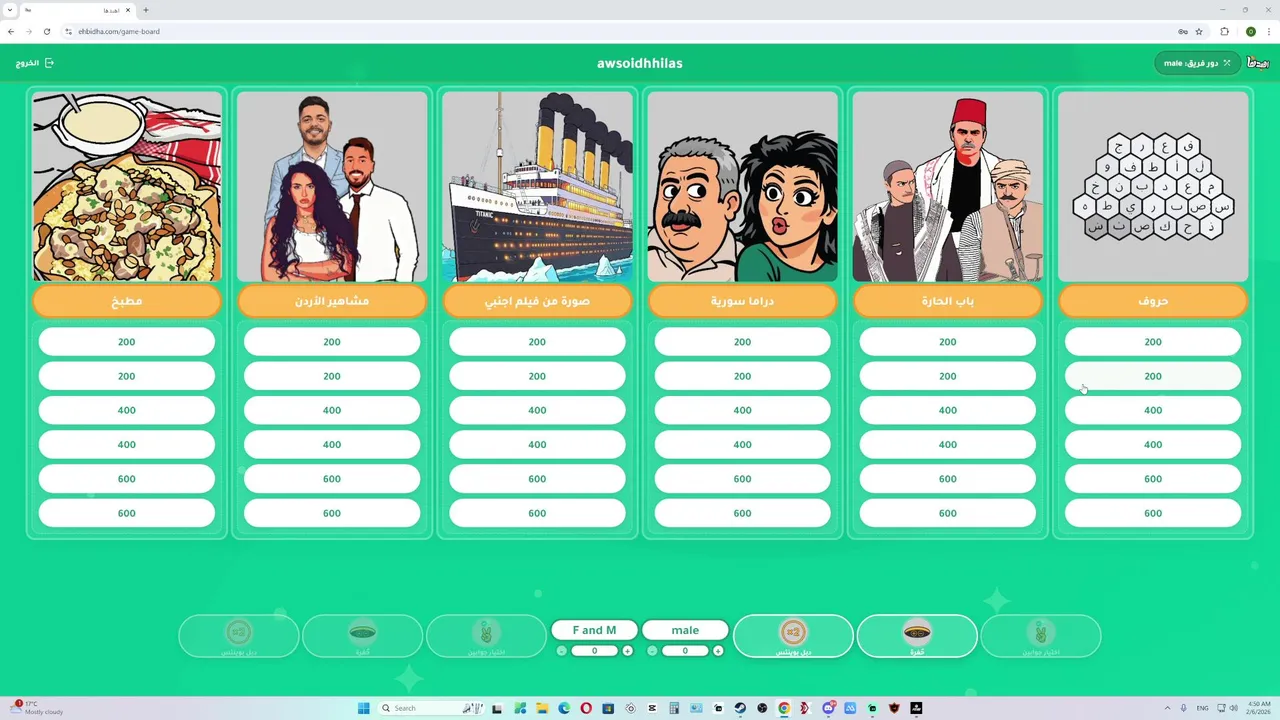The image size is (1280, 720).
Task: Decrease F and M team score with minus
Action: (x=562, y=651)
